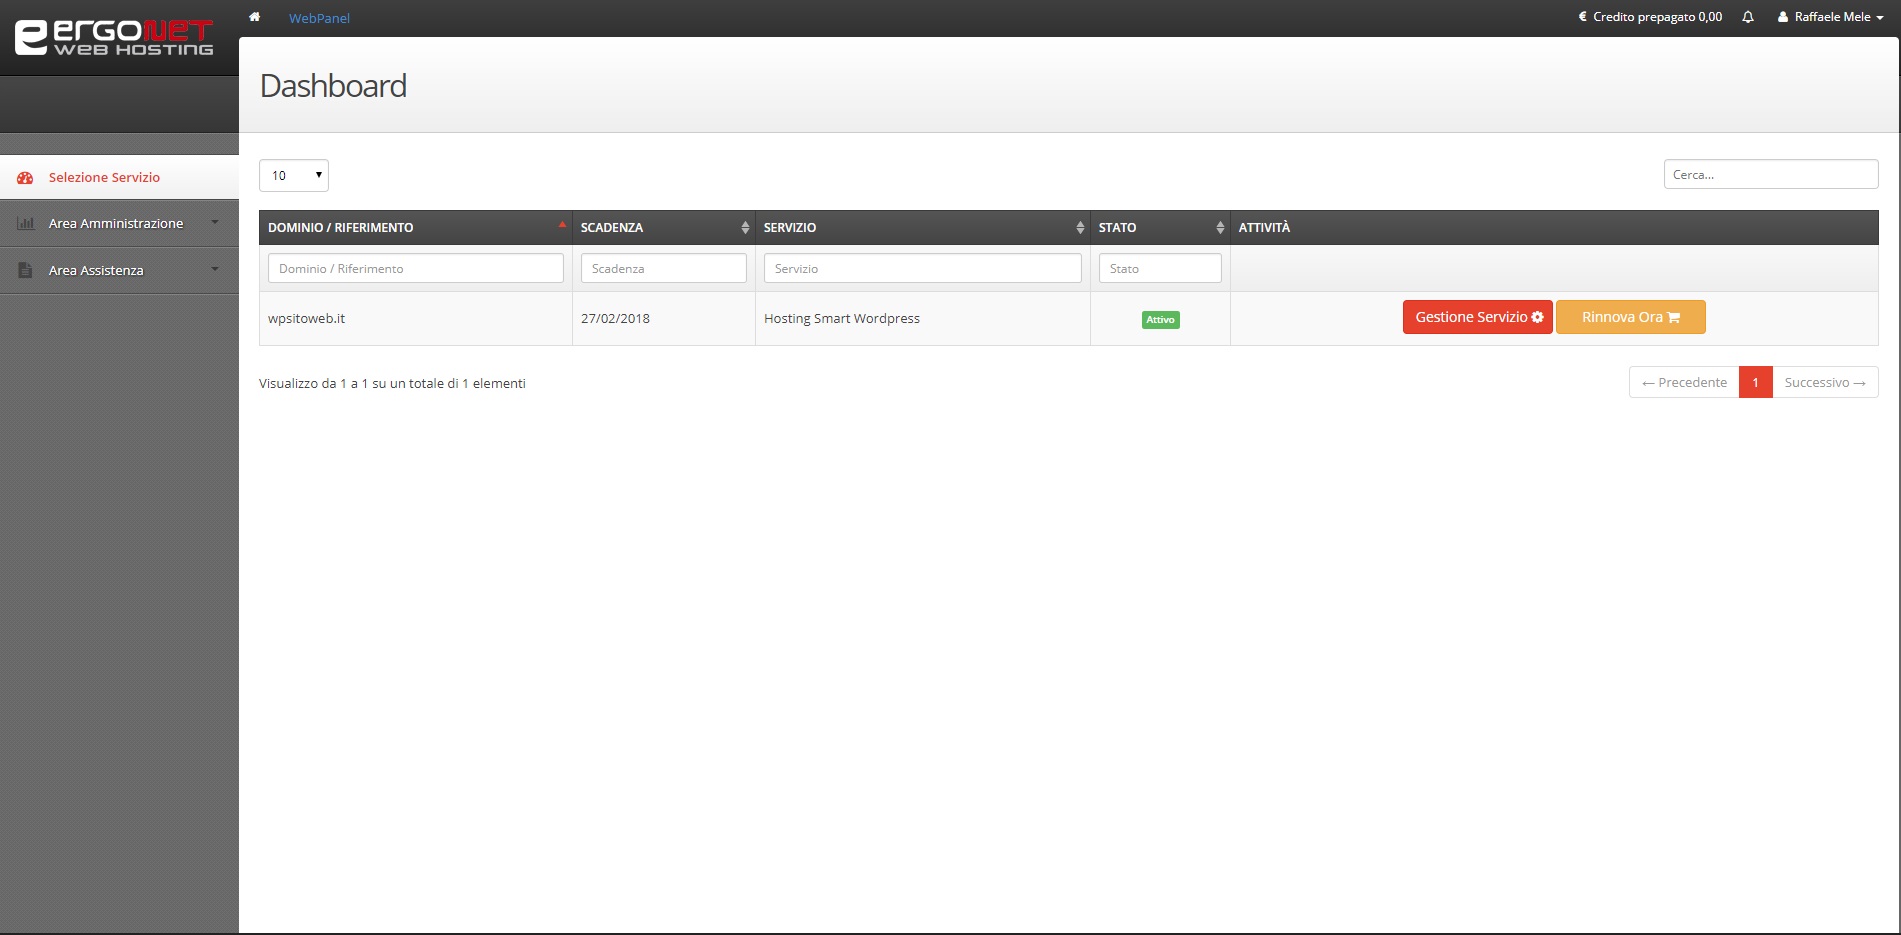This screenshot has width=1901, height=935.
Task: Expand the Area Assistenza submenu arrow
Action: pyautogui.click(x=215, y=270)
